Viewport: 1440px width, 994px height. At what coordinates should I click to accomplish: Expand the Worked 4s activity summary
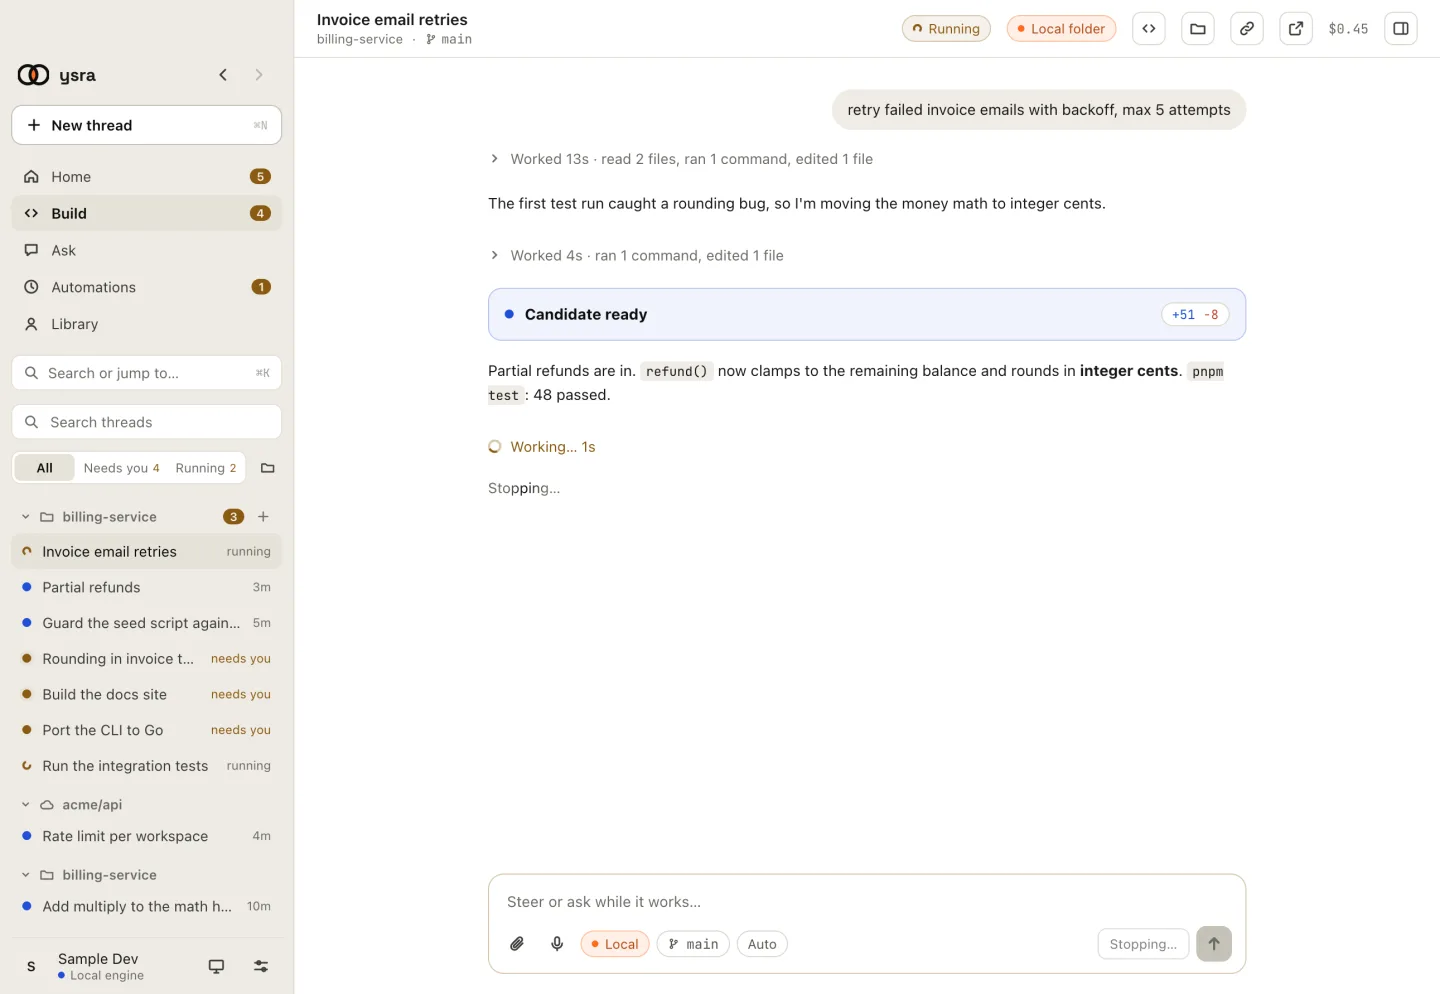pyautogui.click(x=636, y=256)
